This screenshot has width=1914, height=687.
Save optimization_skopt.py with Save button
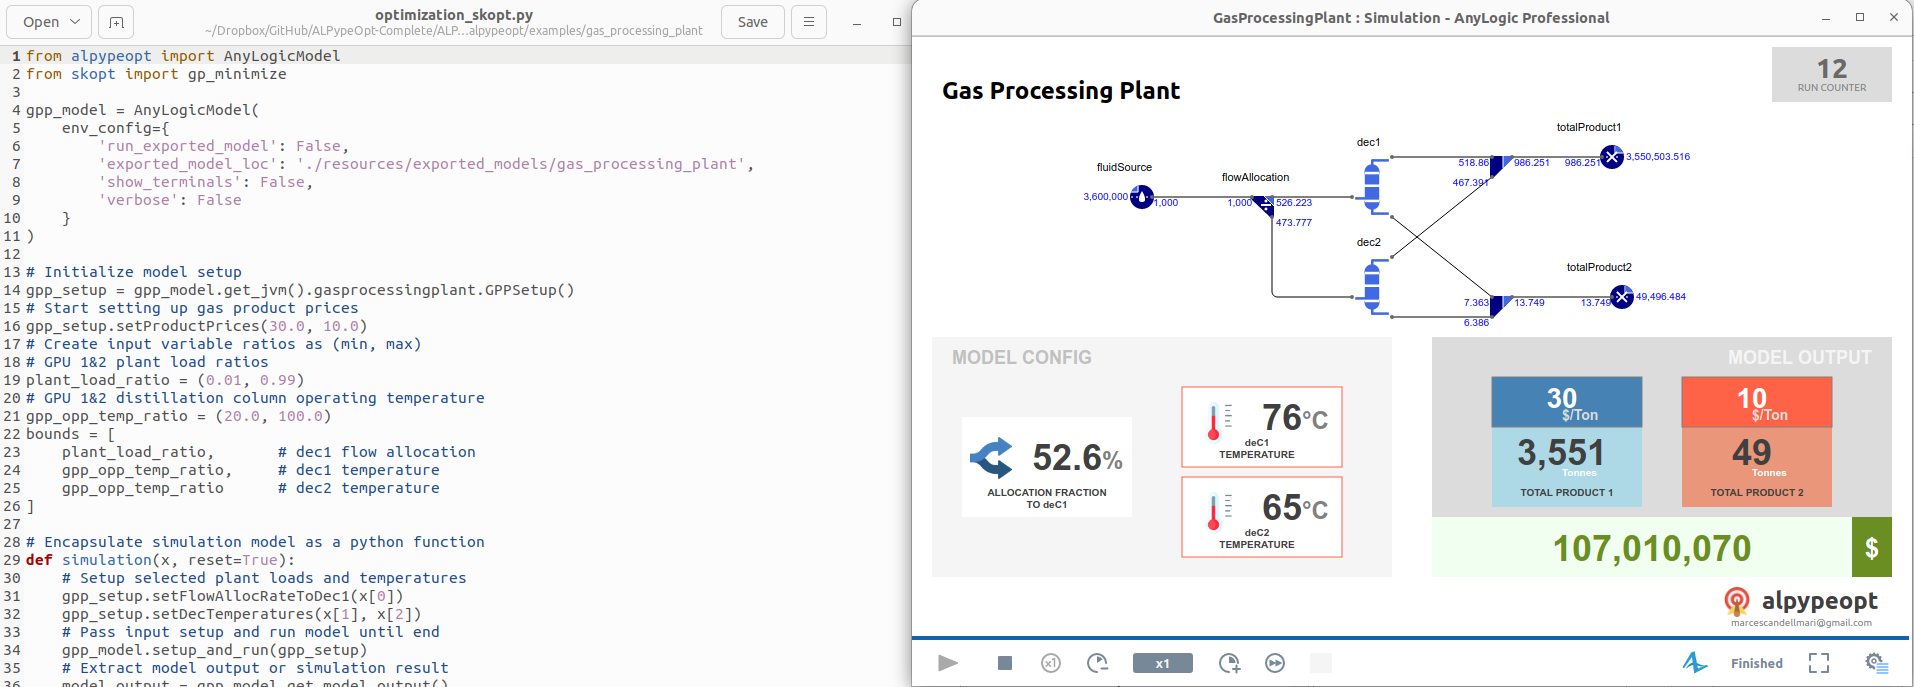click(x=752, y=22)
